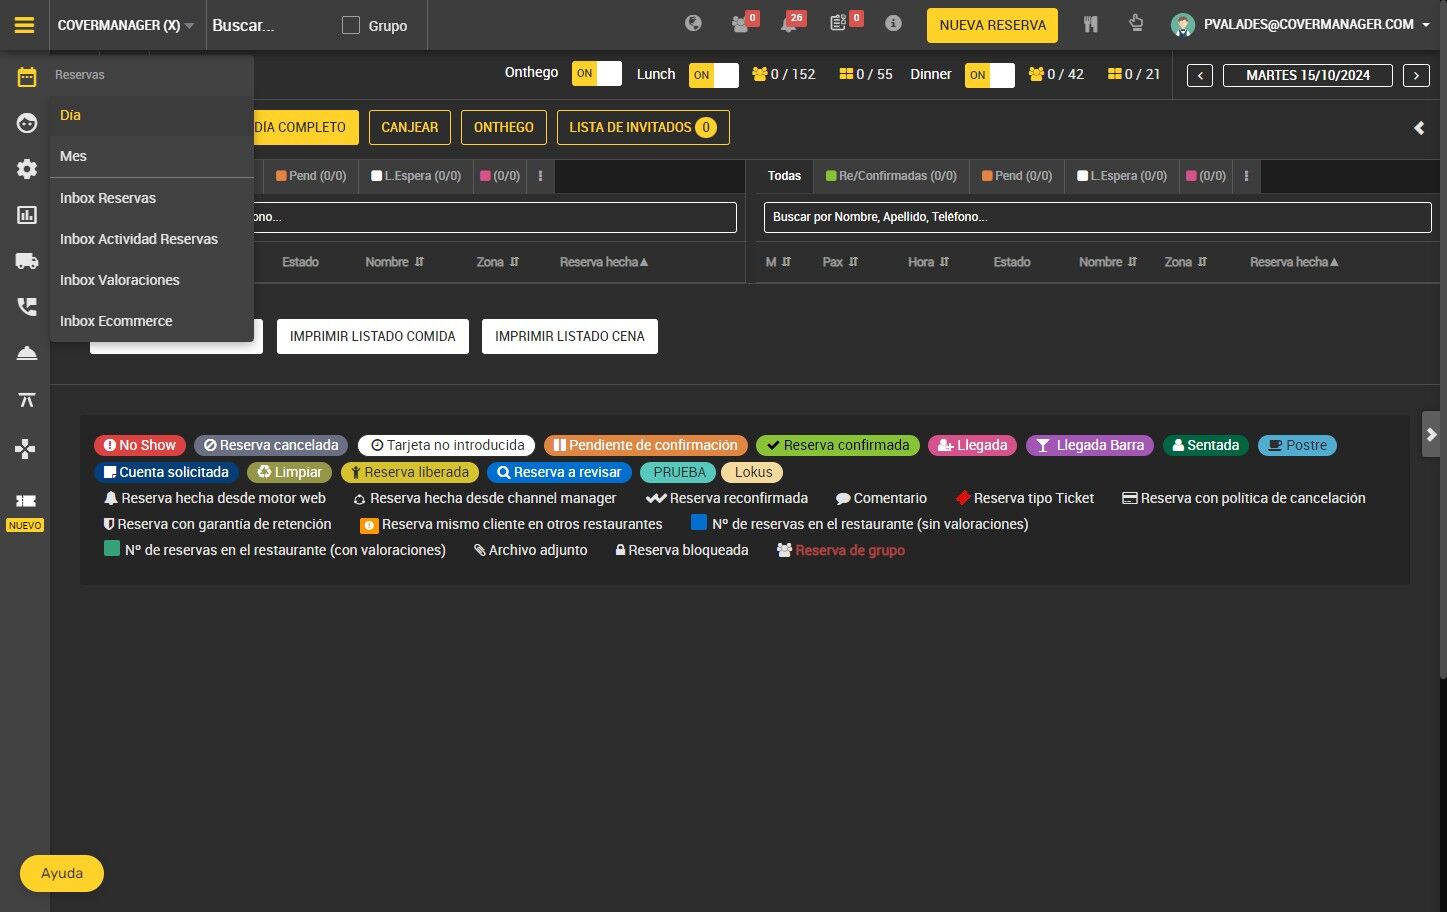
Task: Open the customers face icon in sidebar
Action: click(x=27, y=123)
